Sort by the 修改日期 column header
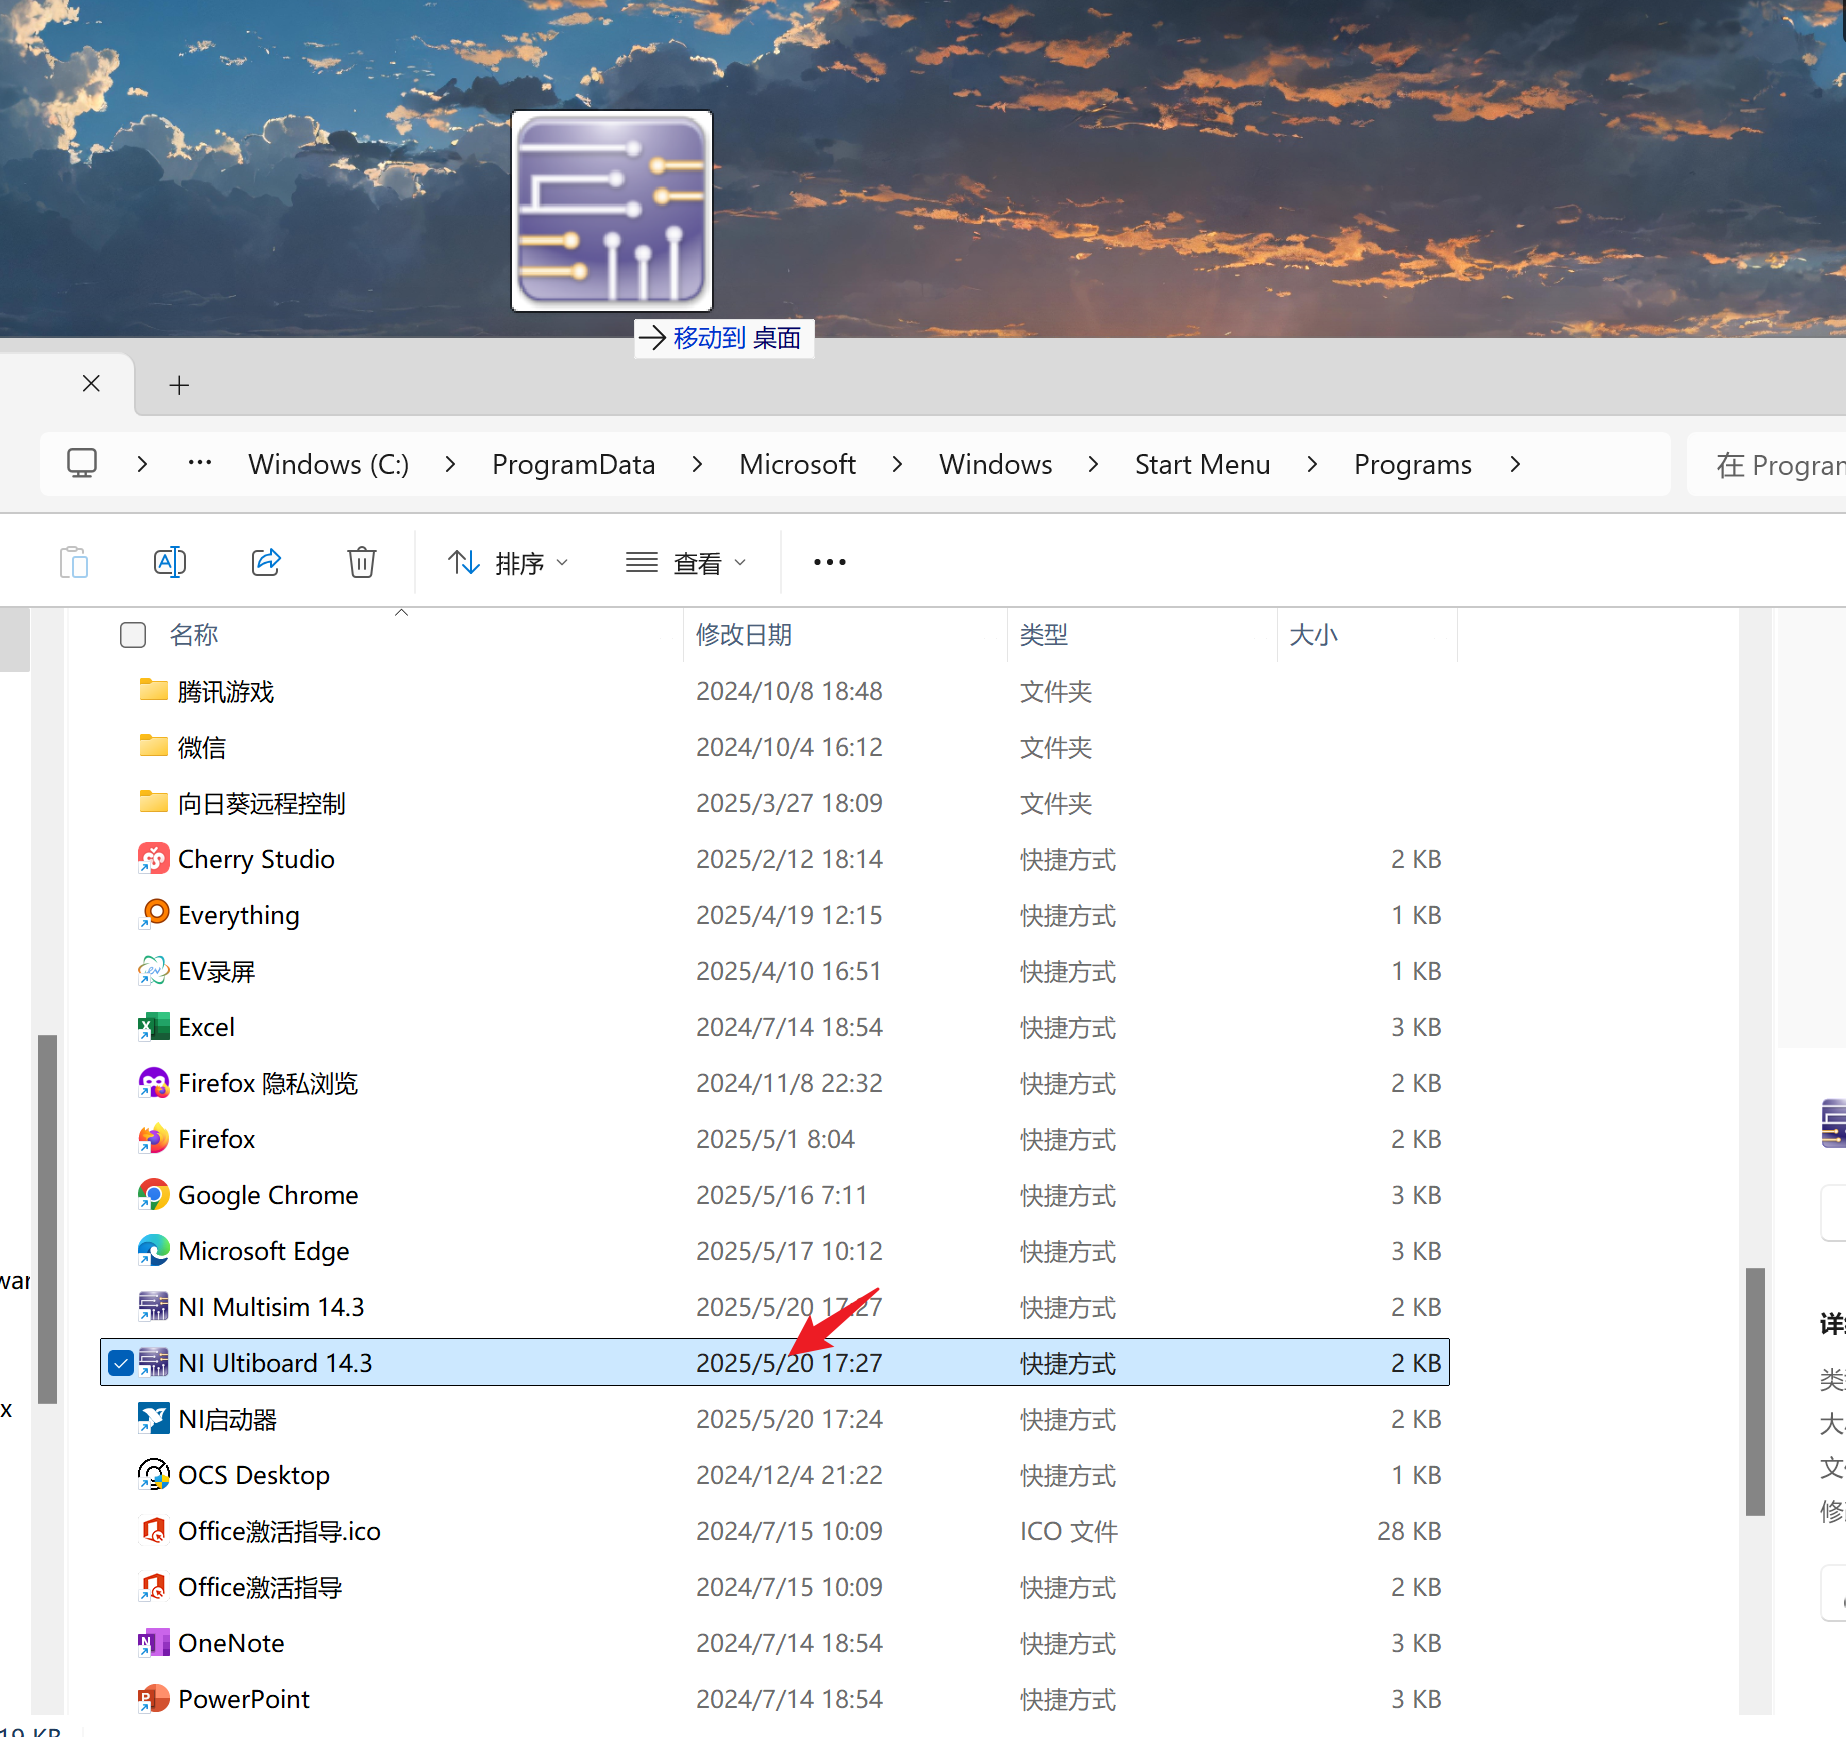Viewport: 1846px width, 1737px height. point(744,635)
